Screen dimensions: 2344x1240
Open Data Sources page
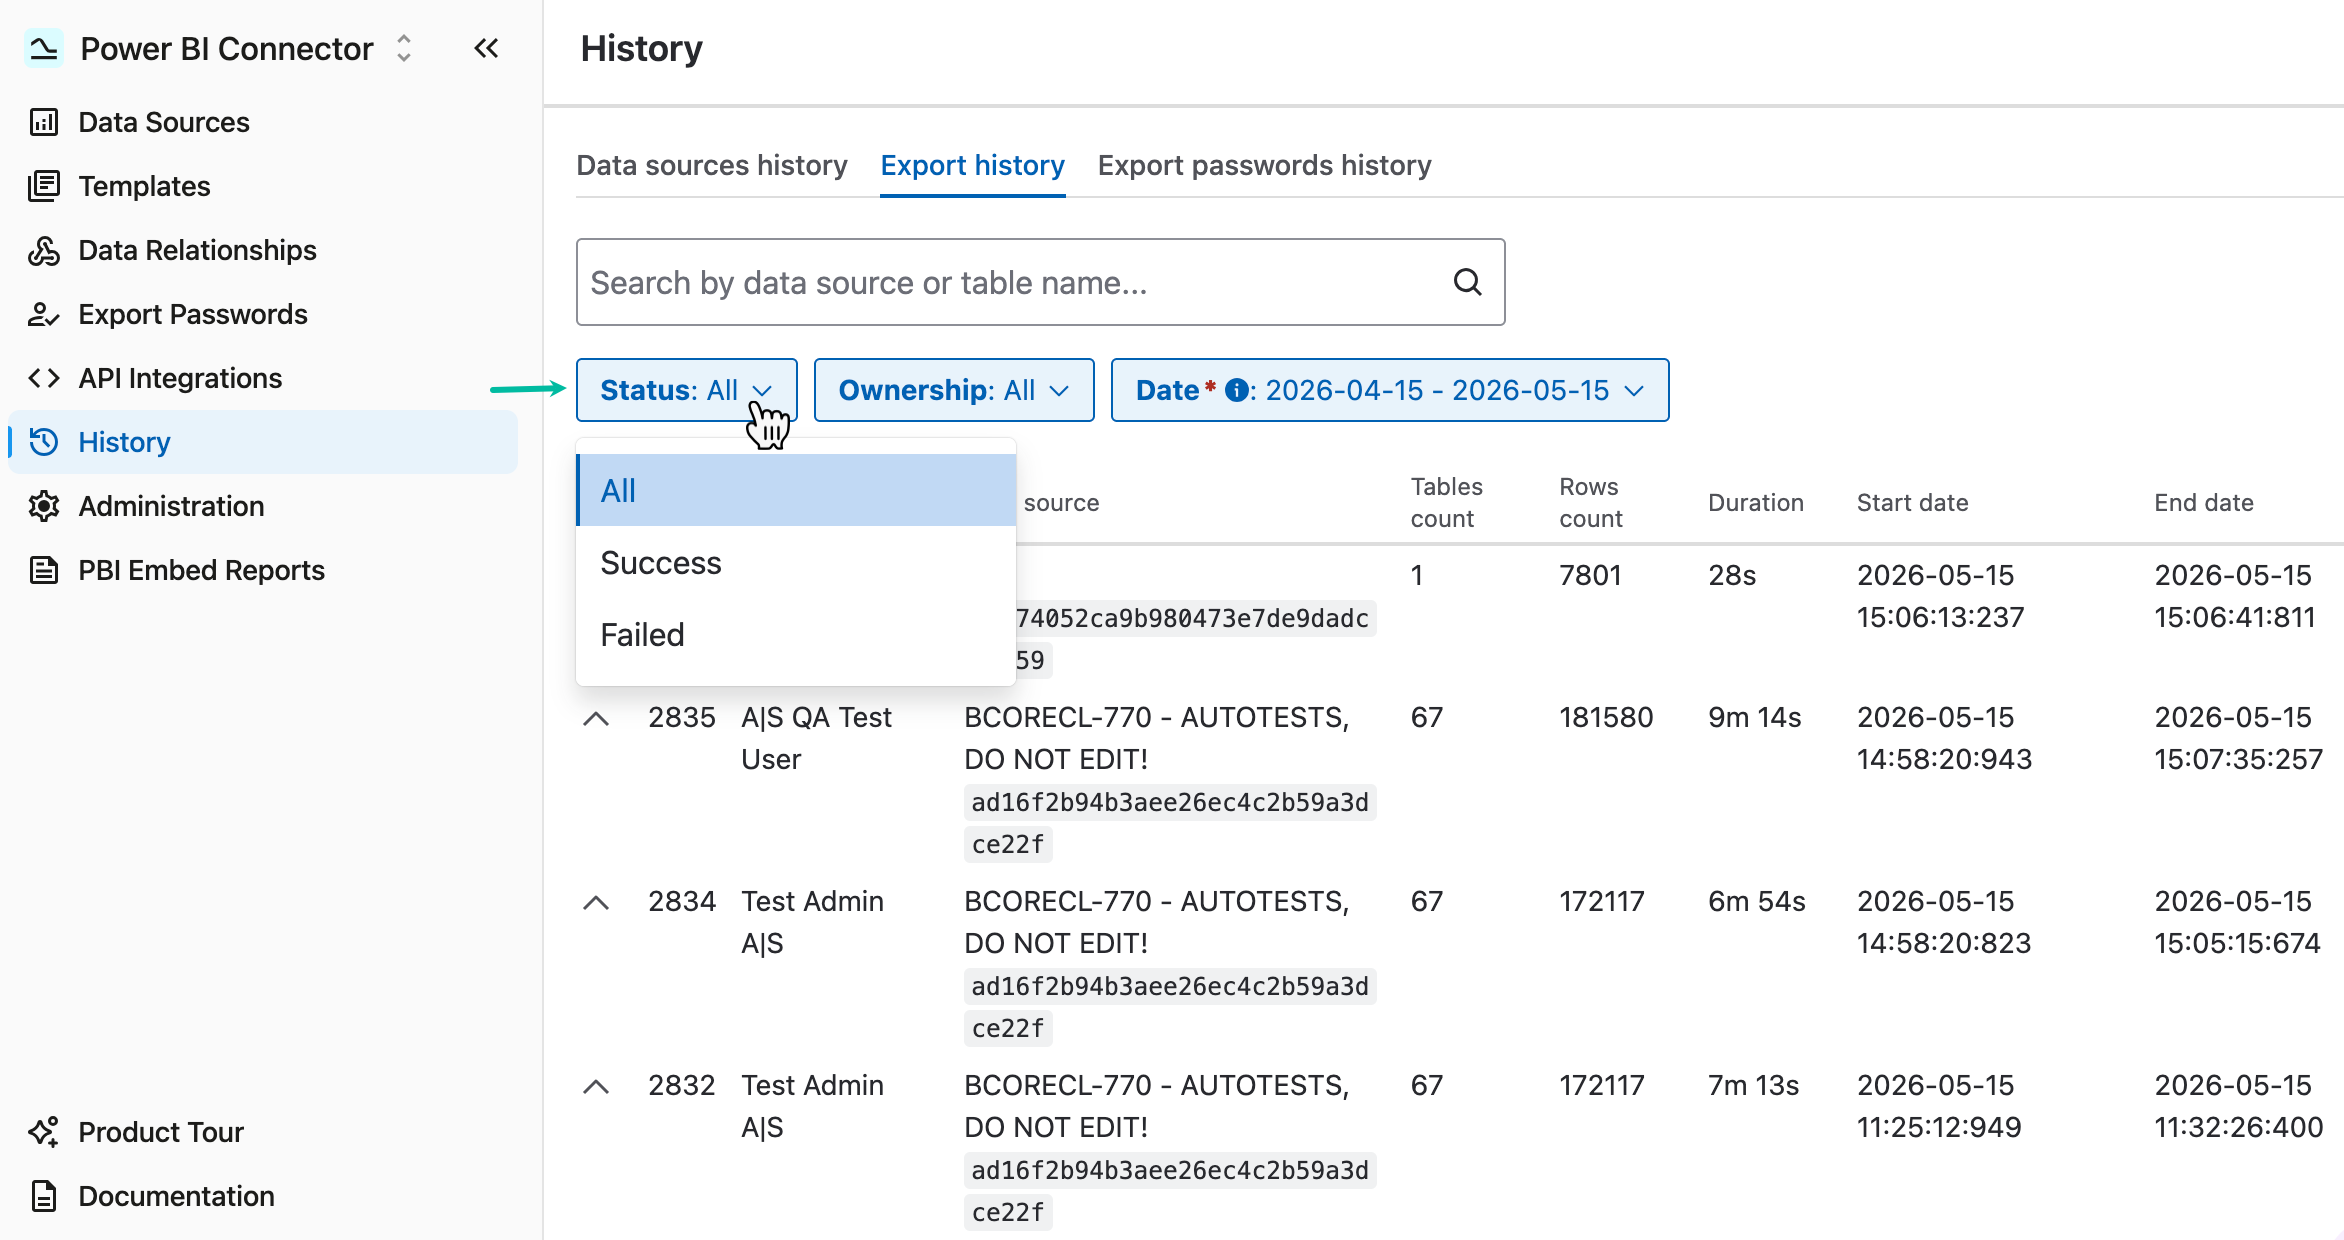tap(263, 122)
